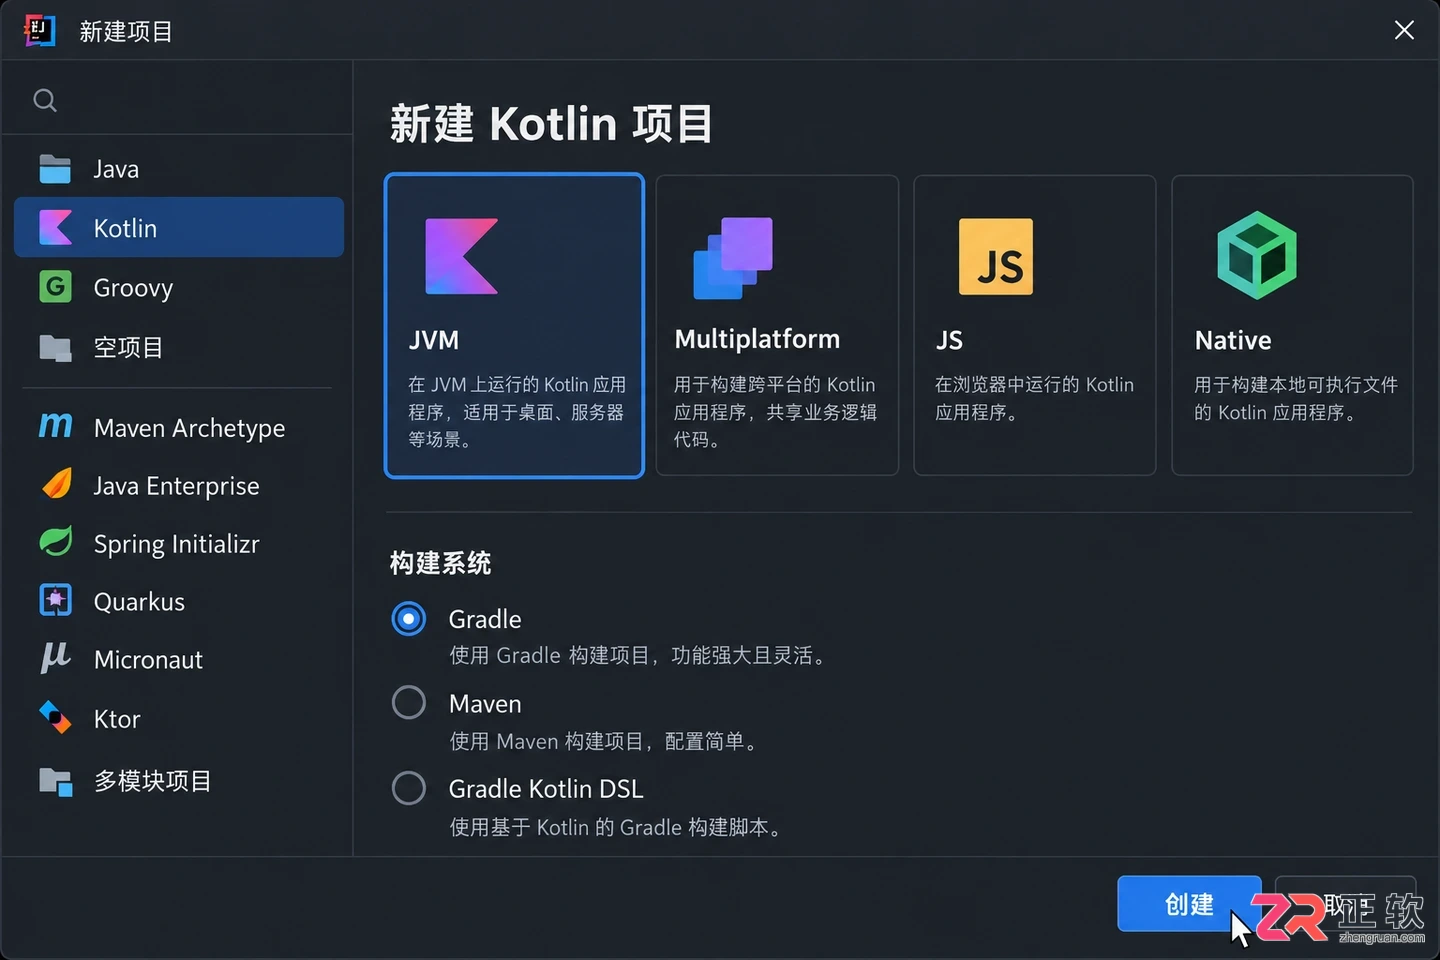This screenshot has height=960, width=1440.
Task: Click the Quarkus icon
Action: (55, 600)
